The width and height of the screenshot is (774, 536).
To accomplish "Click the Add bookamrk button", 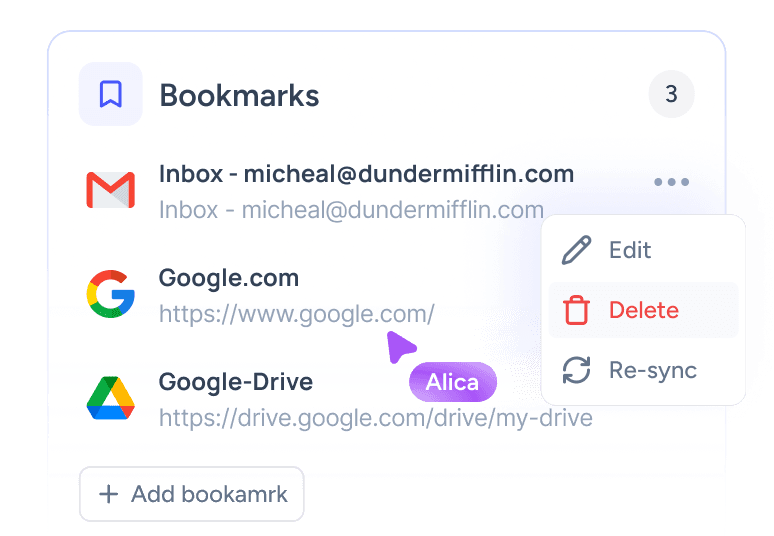I will (x=192, y=494).
